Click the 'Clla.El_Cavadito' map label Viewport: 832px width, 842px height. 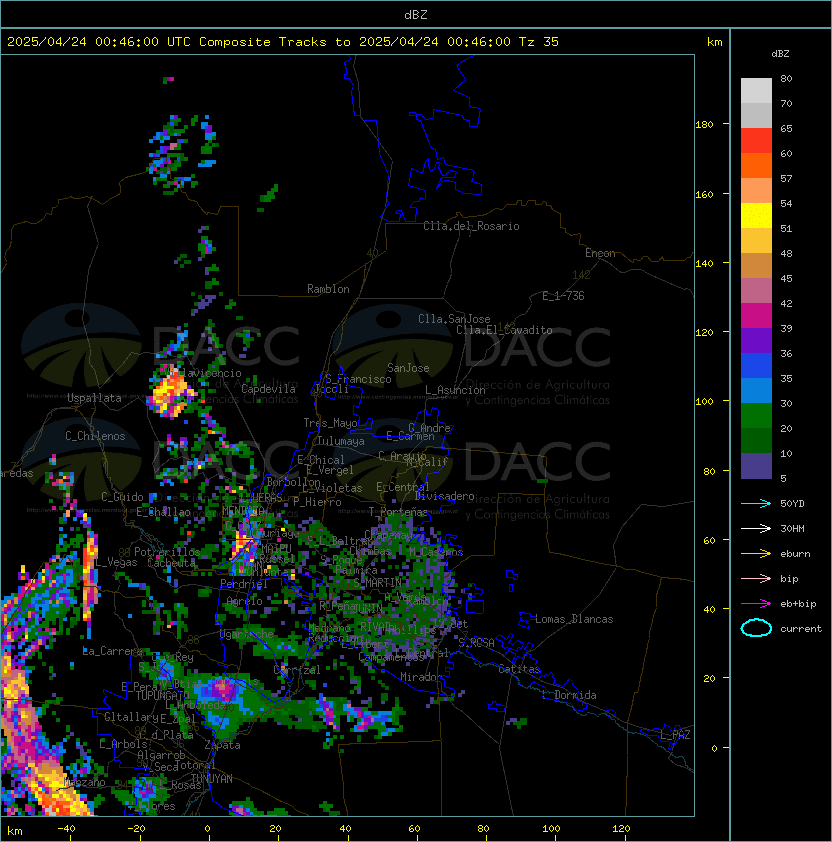[504, 330]
